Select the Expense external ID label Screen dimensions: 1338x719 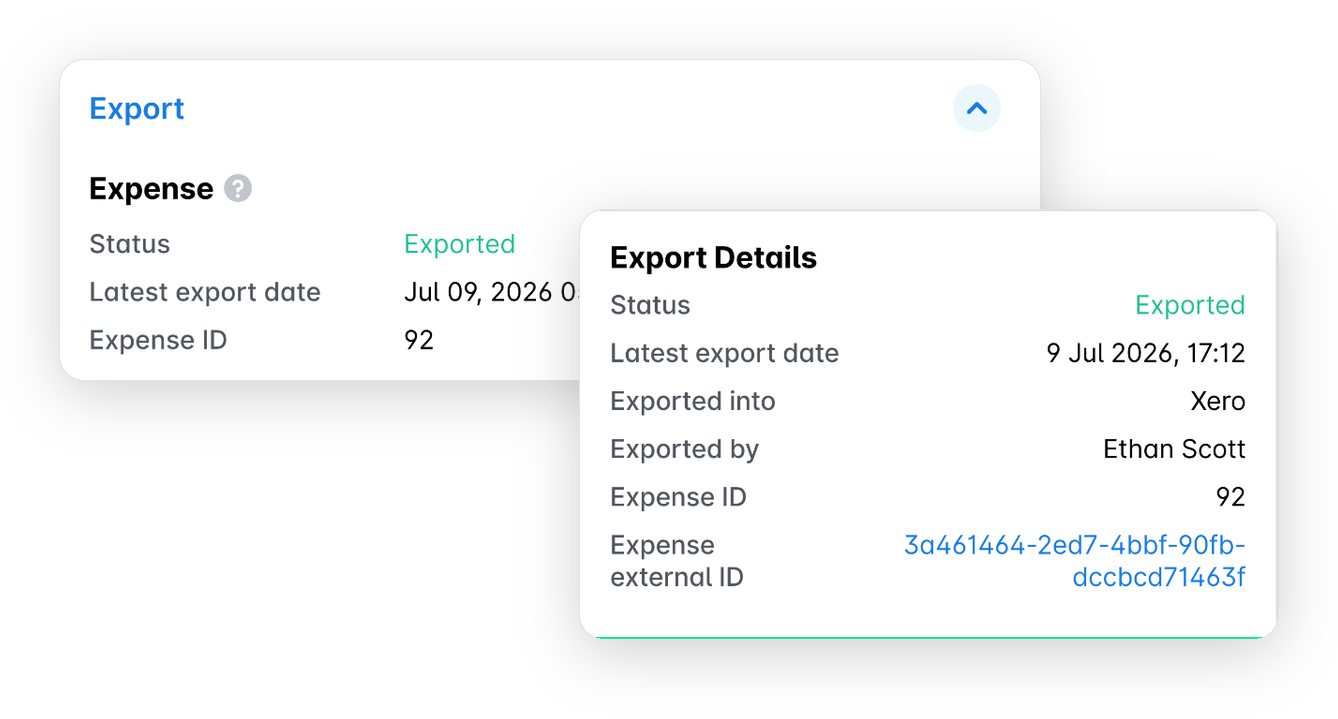point(677,561)
